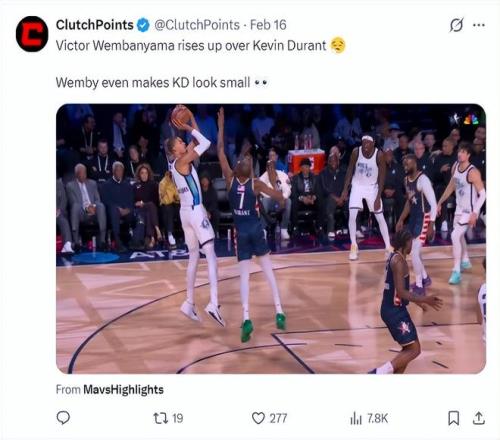Click the reply comment icon
The height and width of the screenshot is (440, 500).
tap(63, 418)
